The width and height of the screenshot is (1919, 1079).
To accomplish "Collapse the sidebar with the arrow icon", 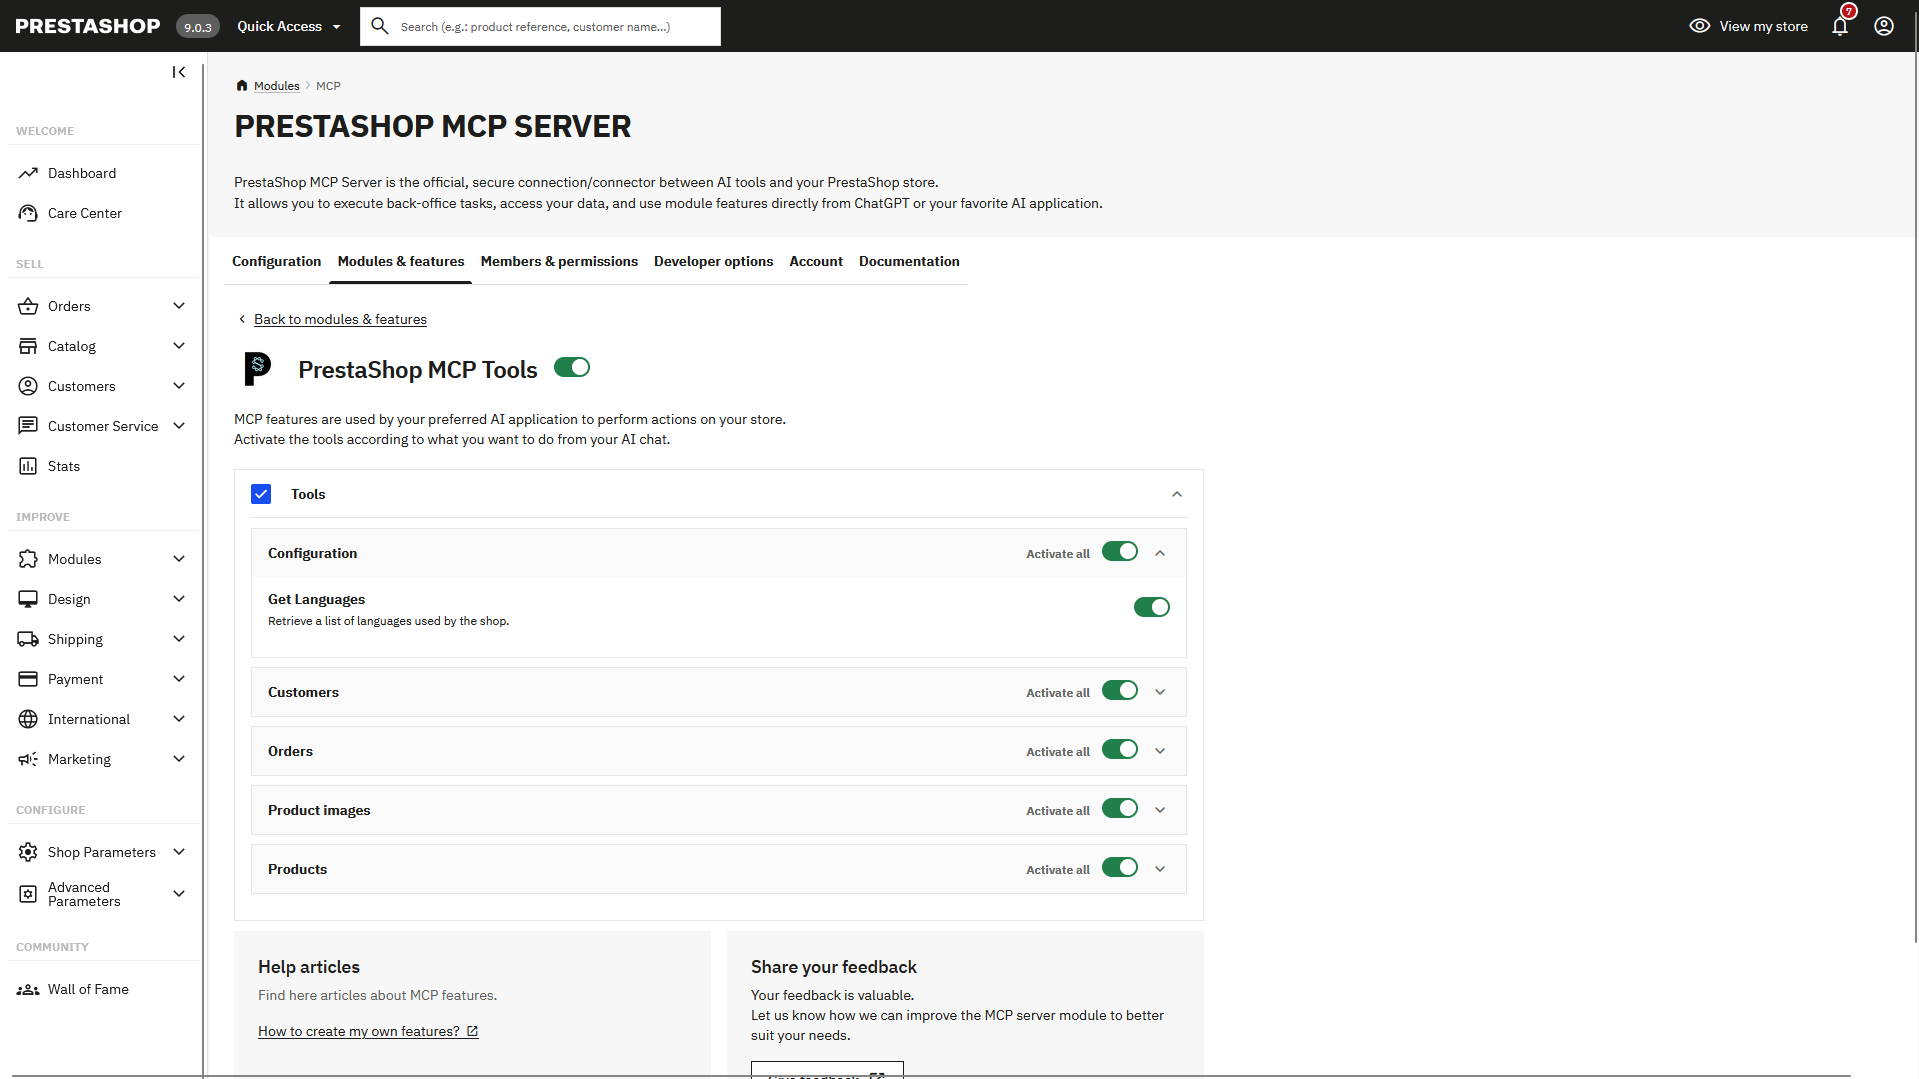I will pos(179,72).
